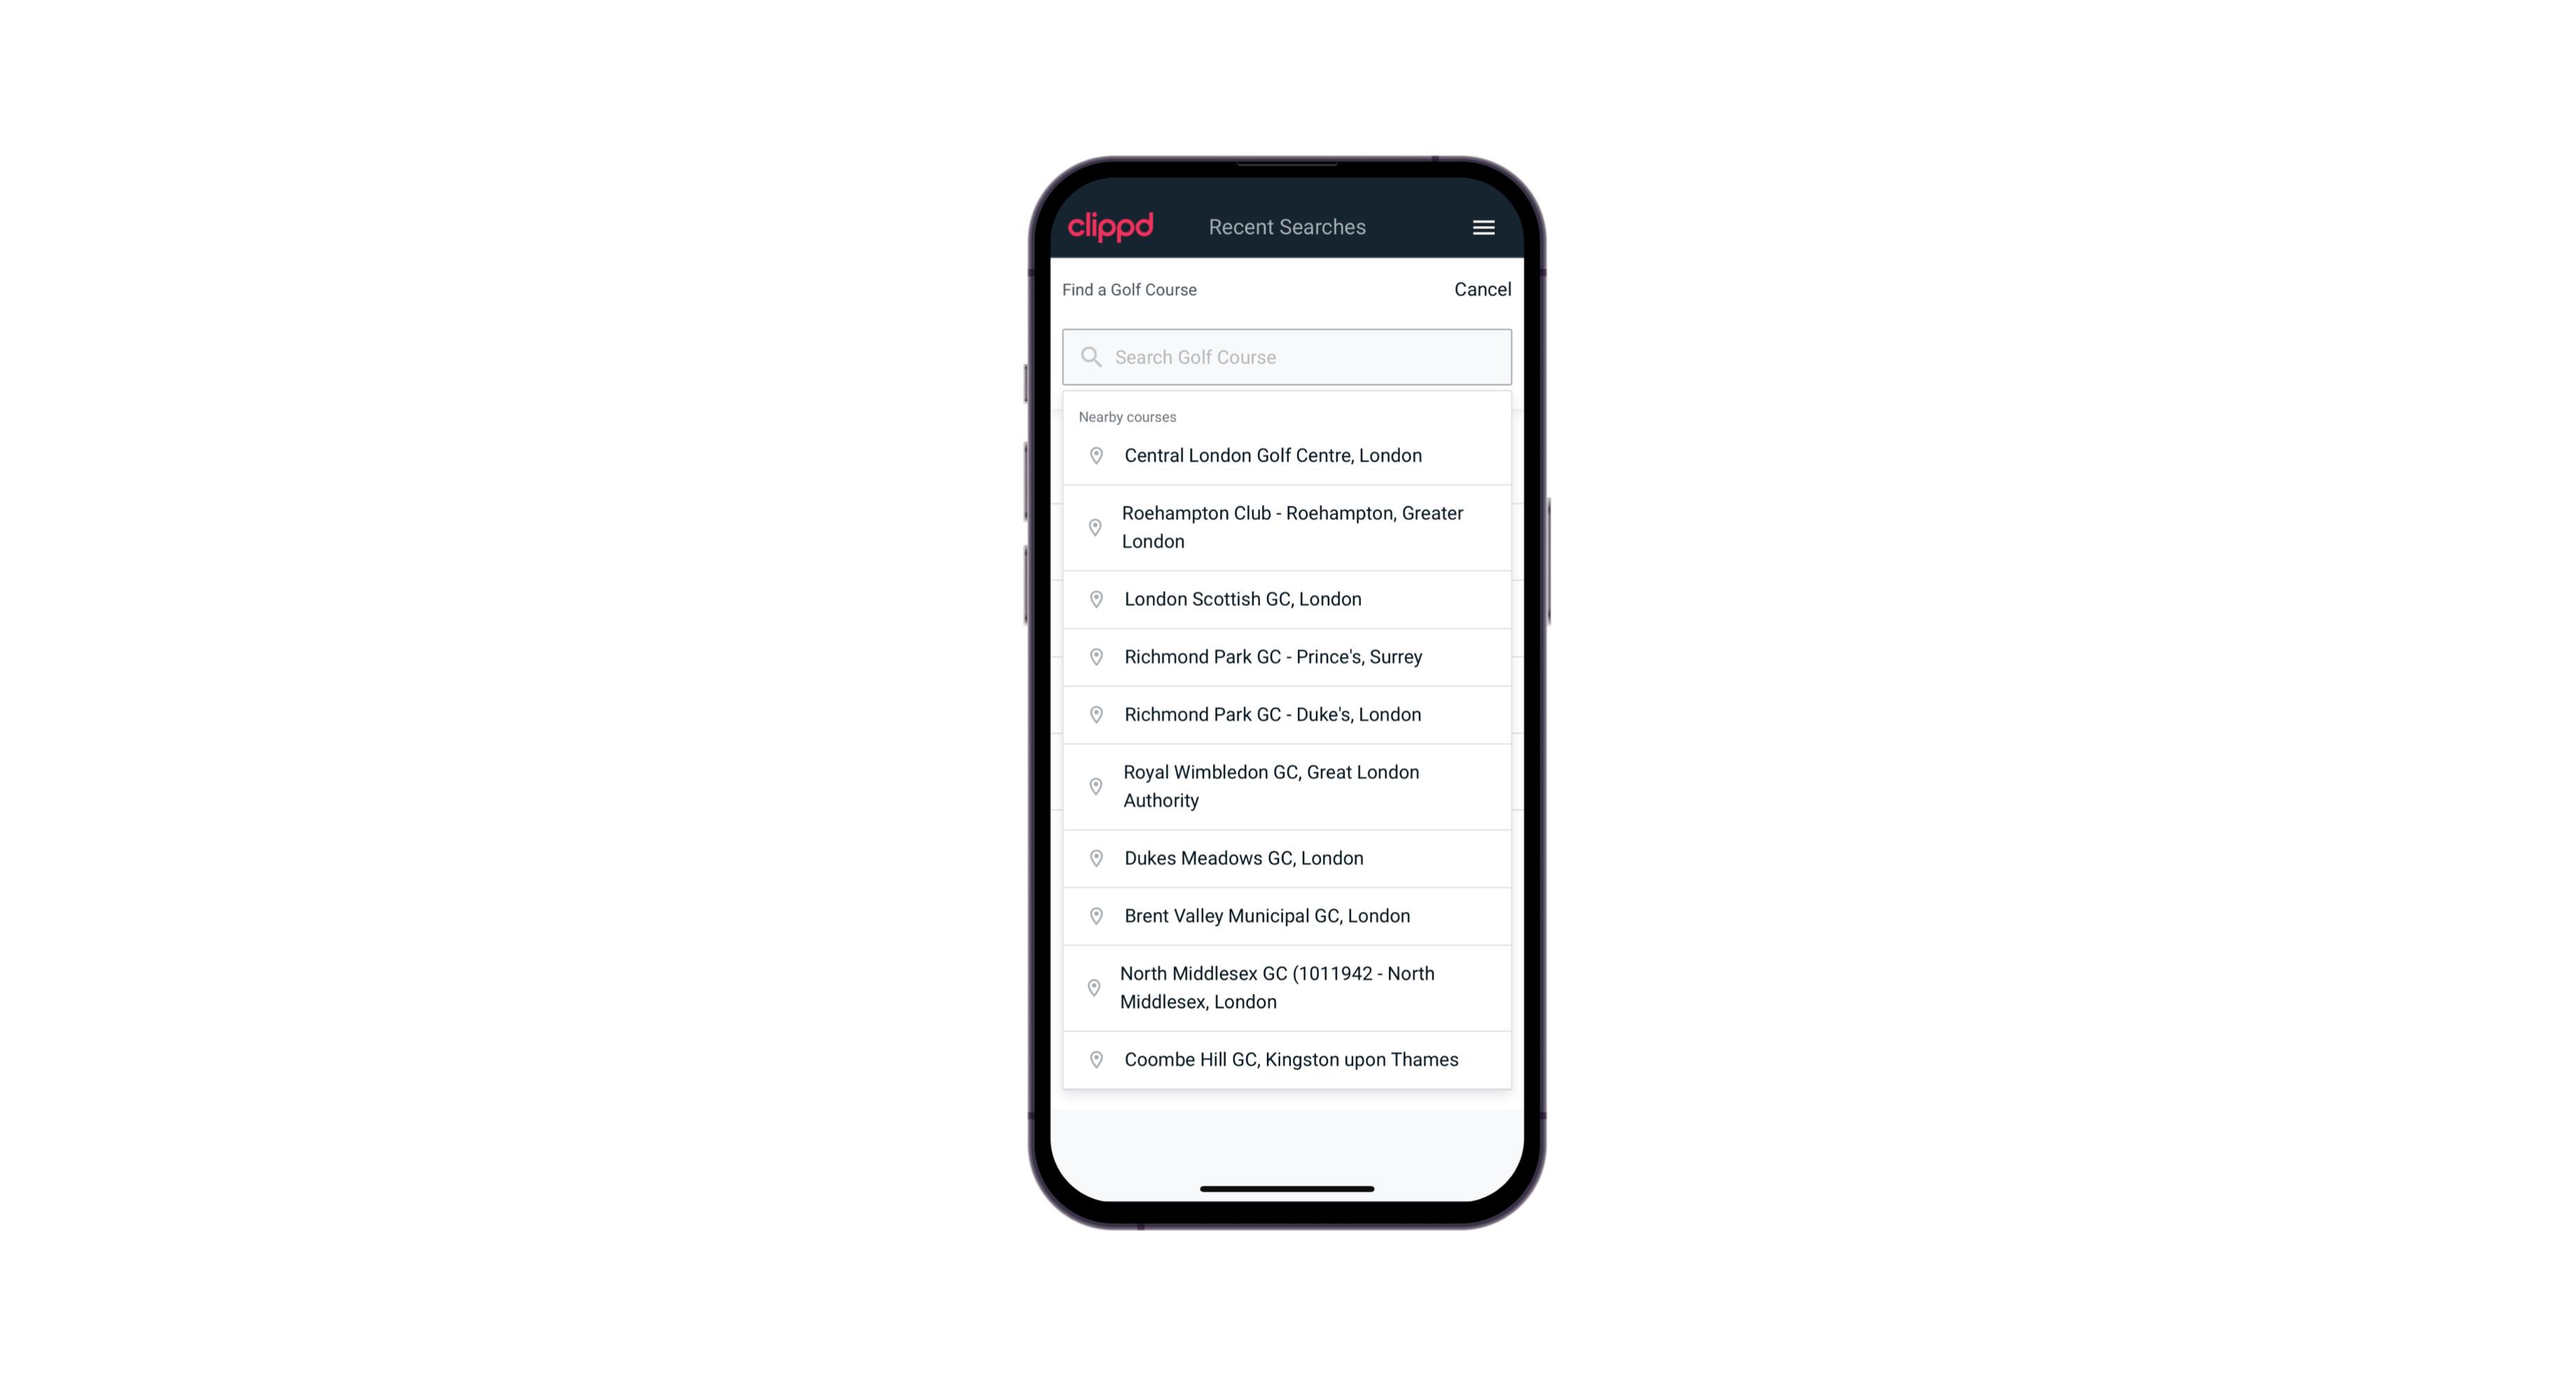
Task: Select Richmond Park GC Prince's Surrey
Action: pyautogui.click(x=1287, y=656)
